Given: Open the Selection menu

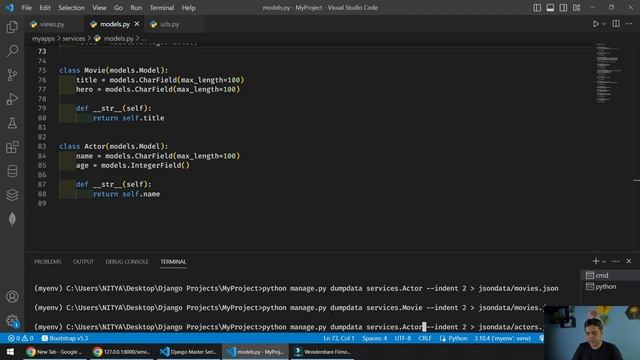Looking at the screenshot, I should (71, 8).
